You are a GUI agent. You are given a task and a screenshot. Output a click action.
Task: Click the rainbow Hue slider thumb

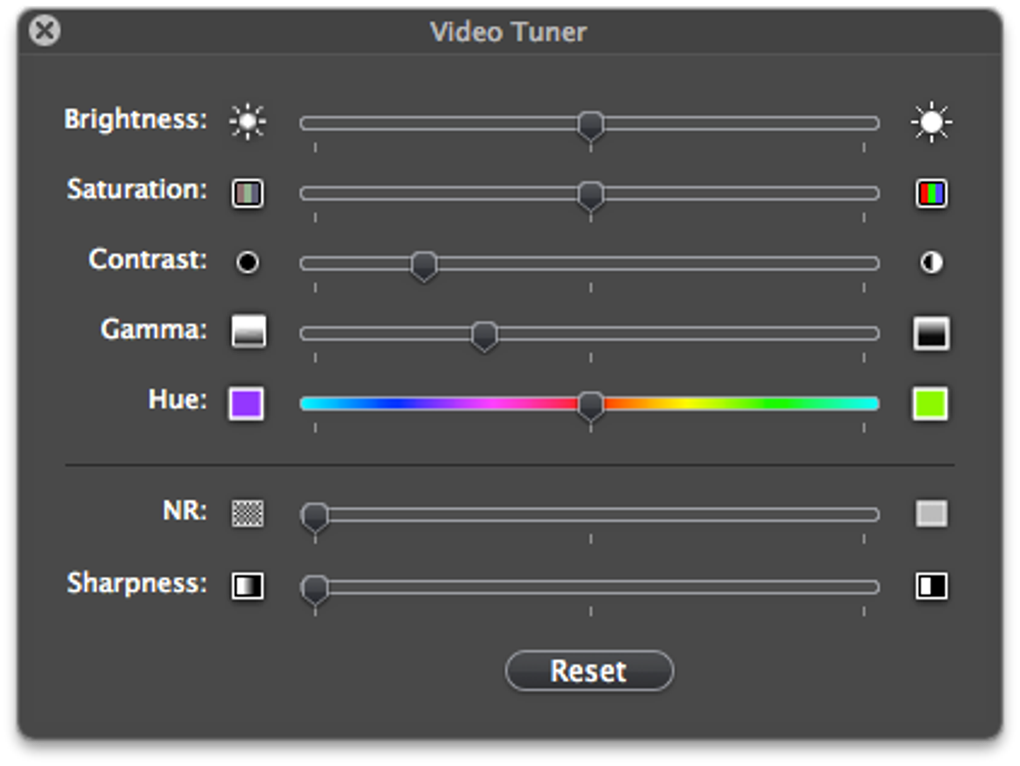point(591,405)
